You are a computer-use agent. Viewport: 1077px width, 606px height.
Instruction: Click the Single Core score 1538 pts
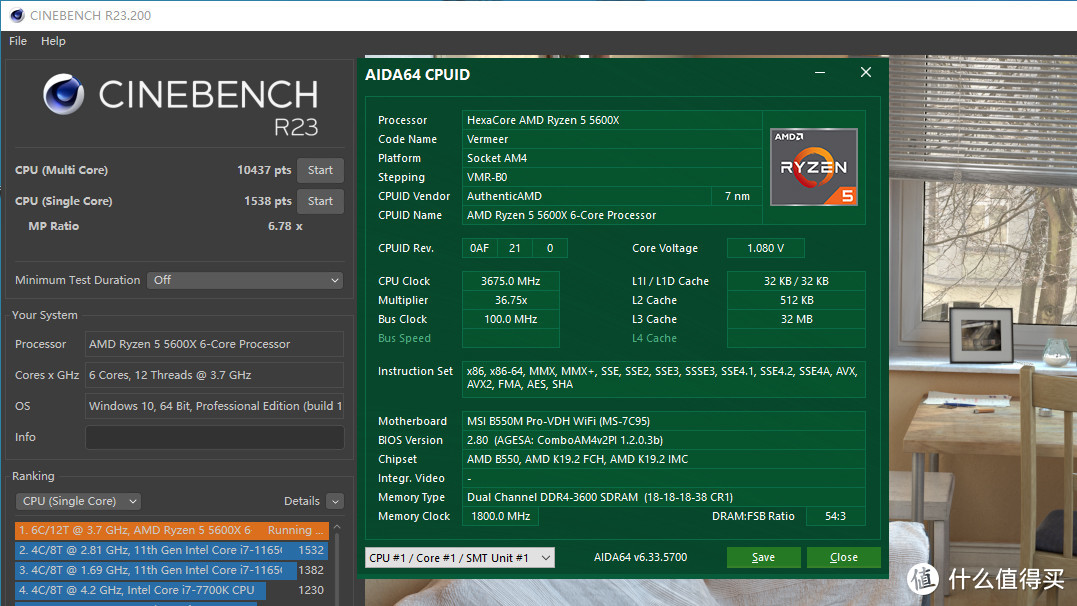point(267,201)
